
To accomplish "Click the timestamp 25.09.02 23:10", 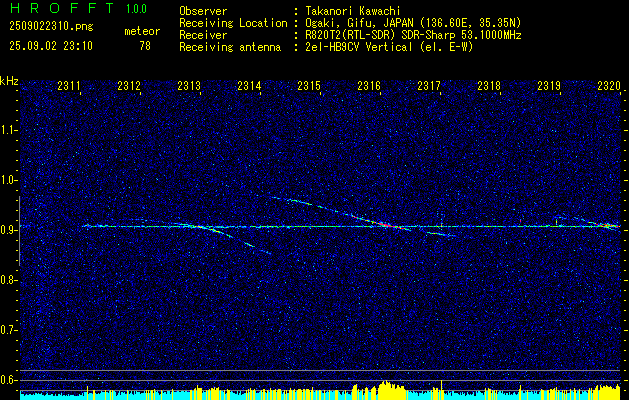I will pyautogui.click(x=51, y=46).
